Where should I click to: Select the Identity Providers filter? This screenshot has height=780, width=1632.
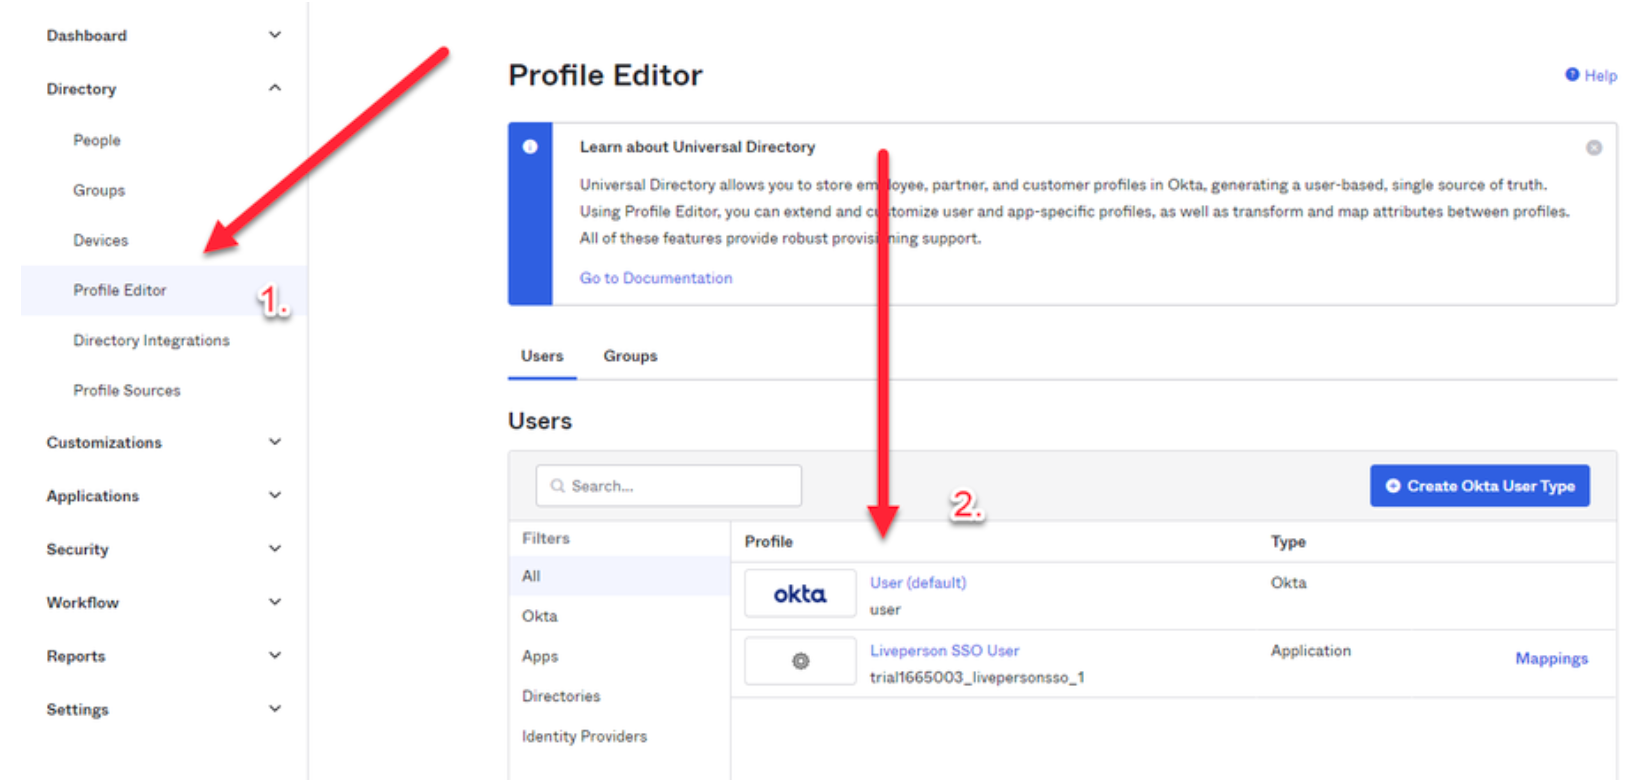tap(584, 736)
